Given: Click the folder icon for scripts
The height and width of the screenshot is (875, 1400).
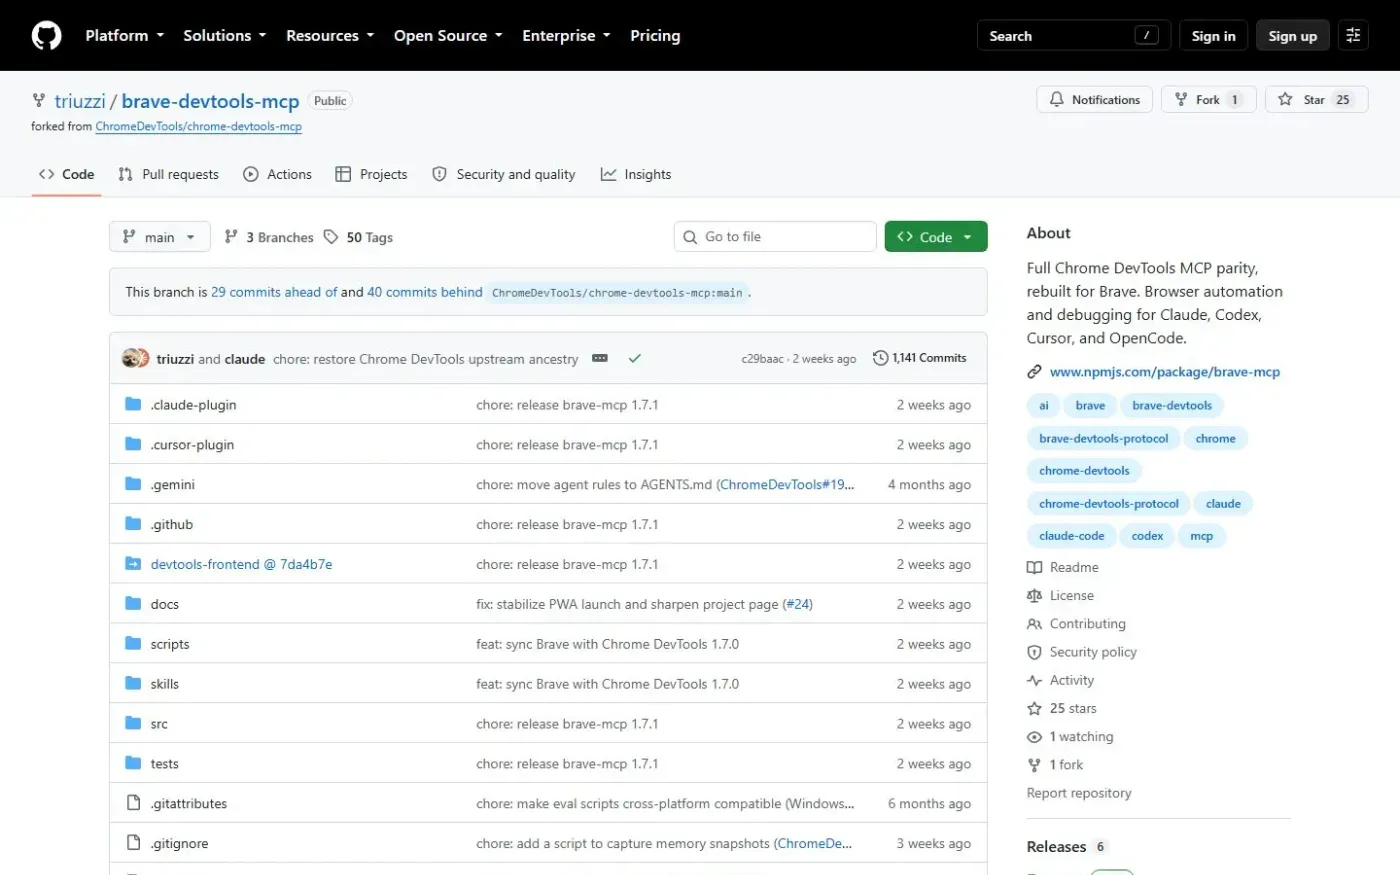Looking at the screenshot, I should 133,644.
